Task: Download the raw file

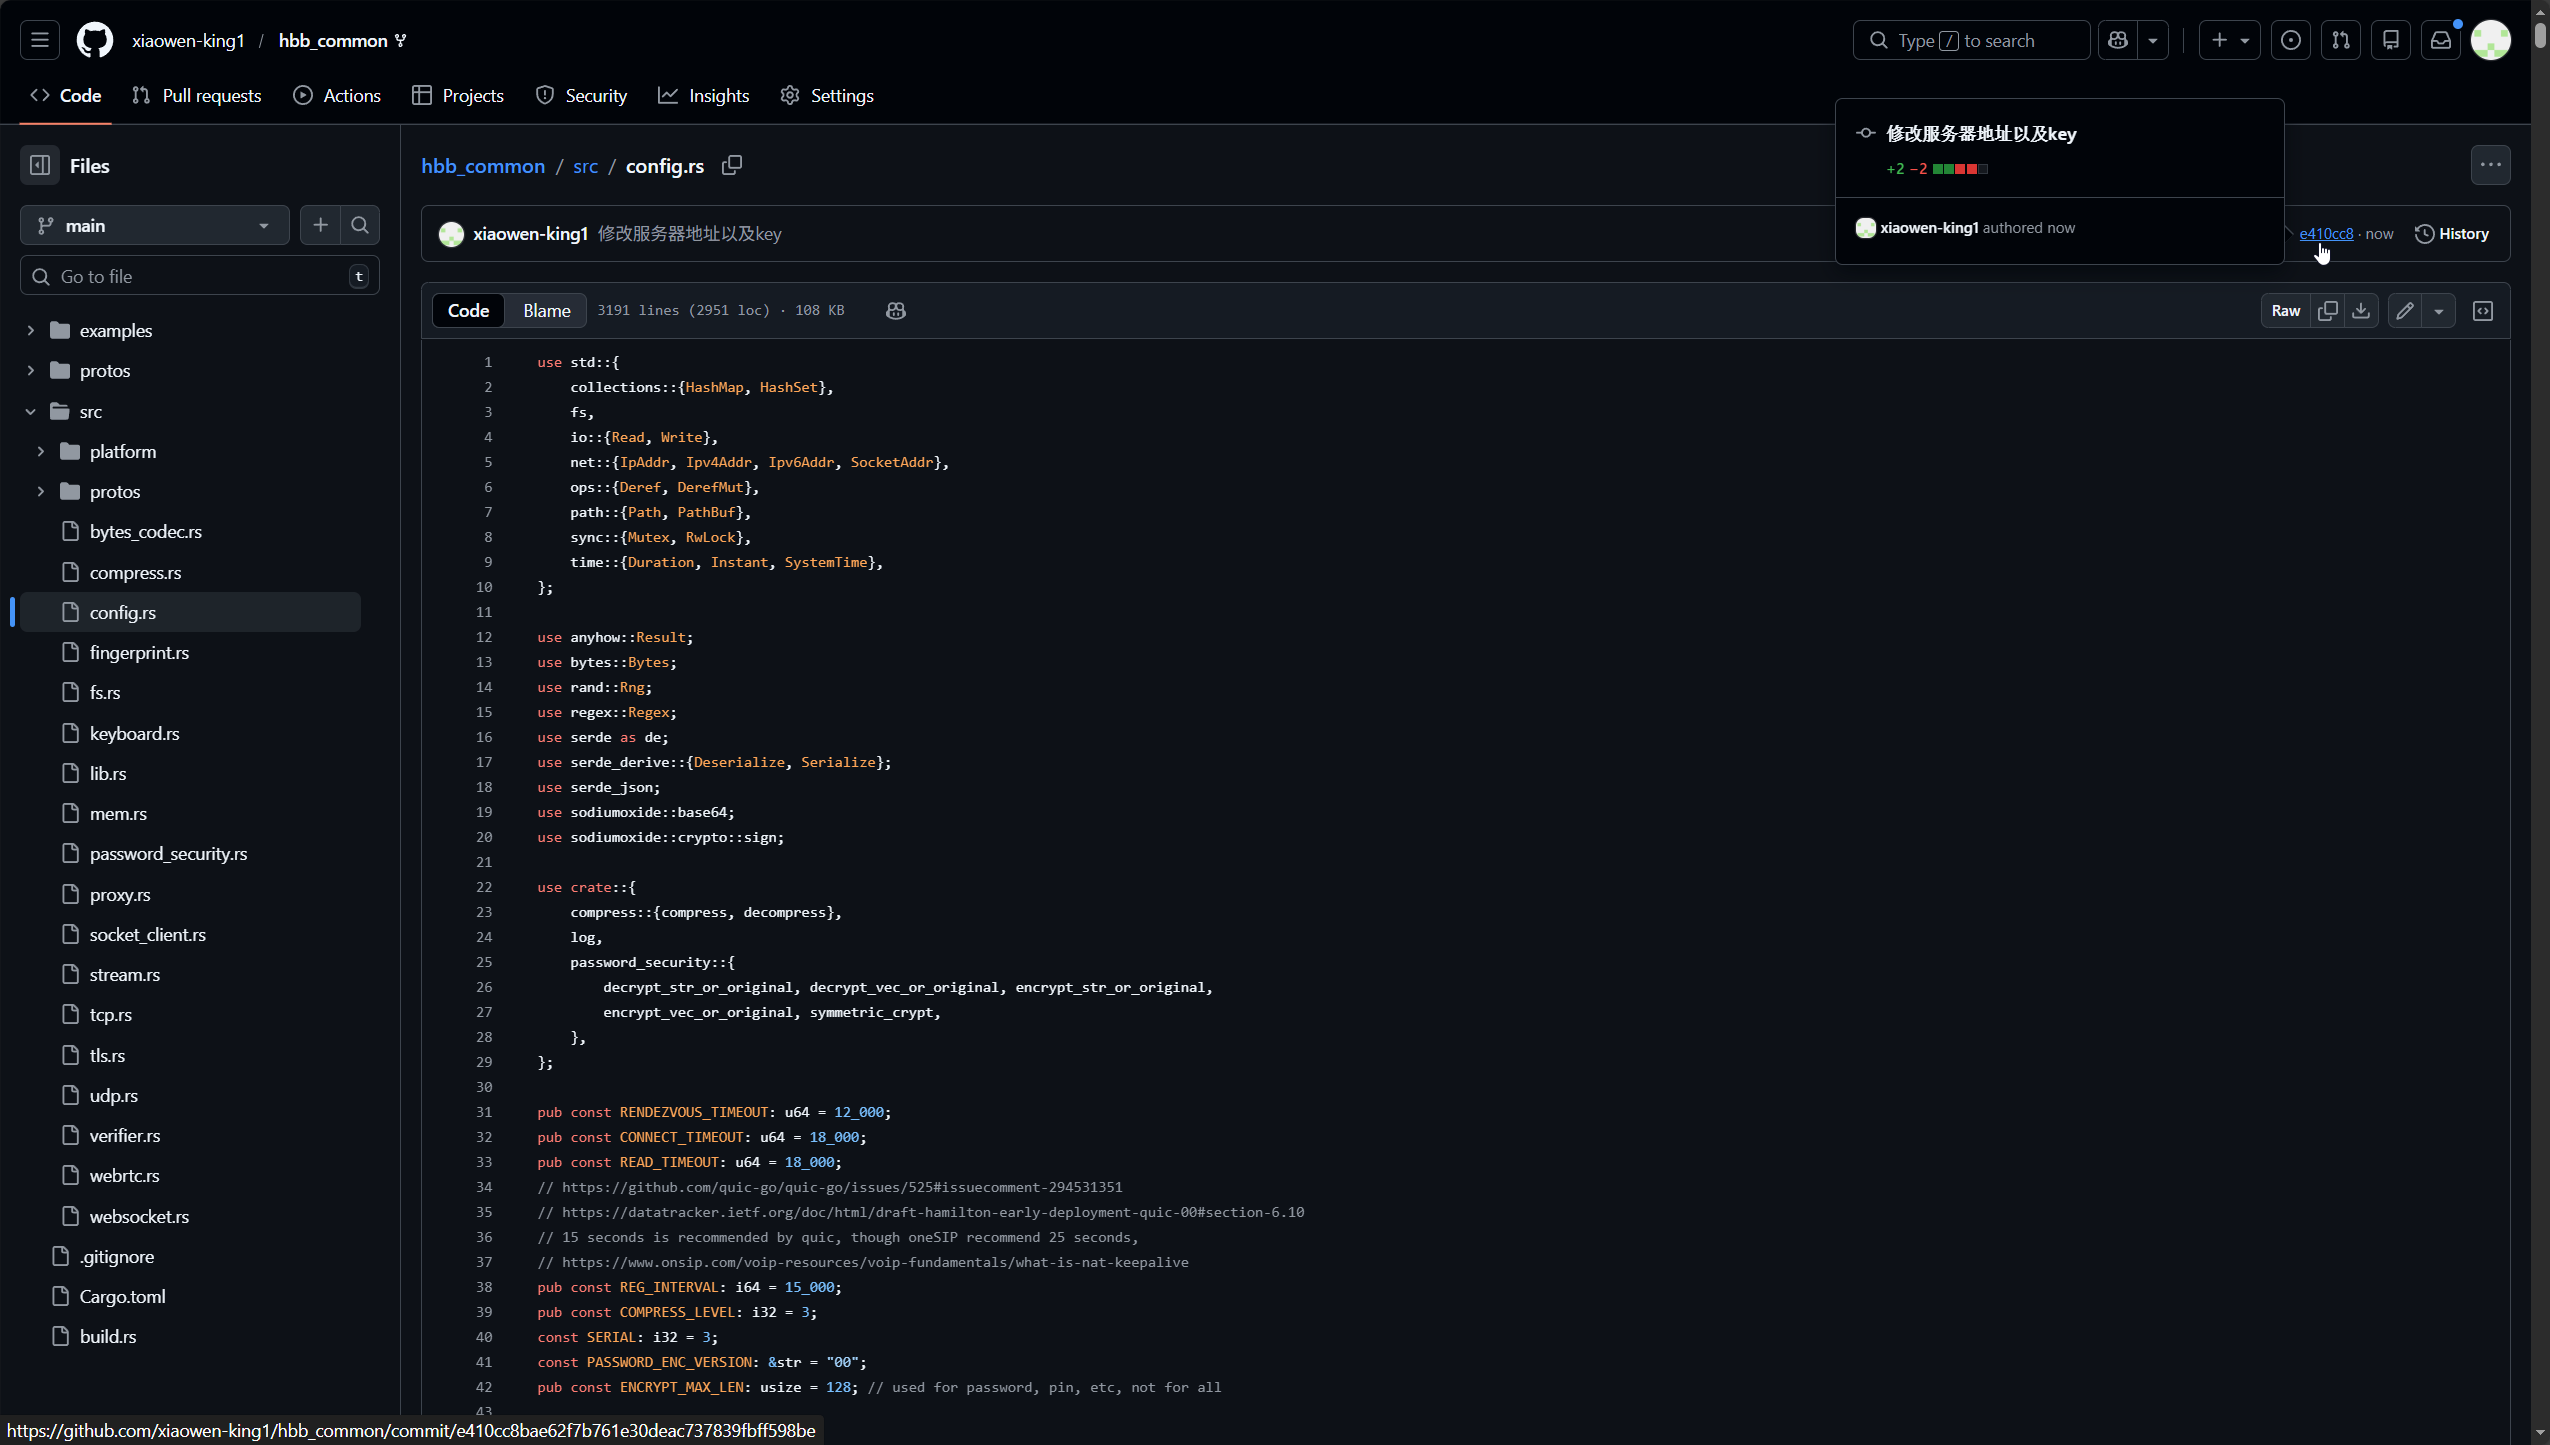Action: 2361,311
